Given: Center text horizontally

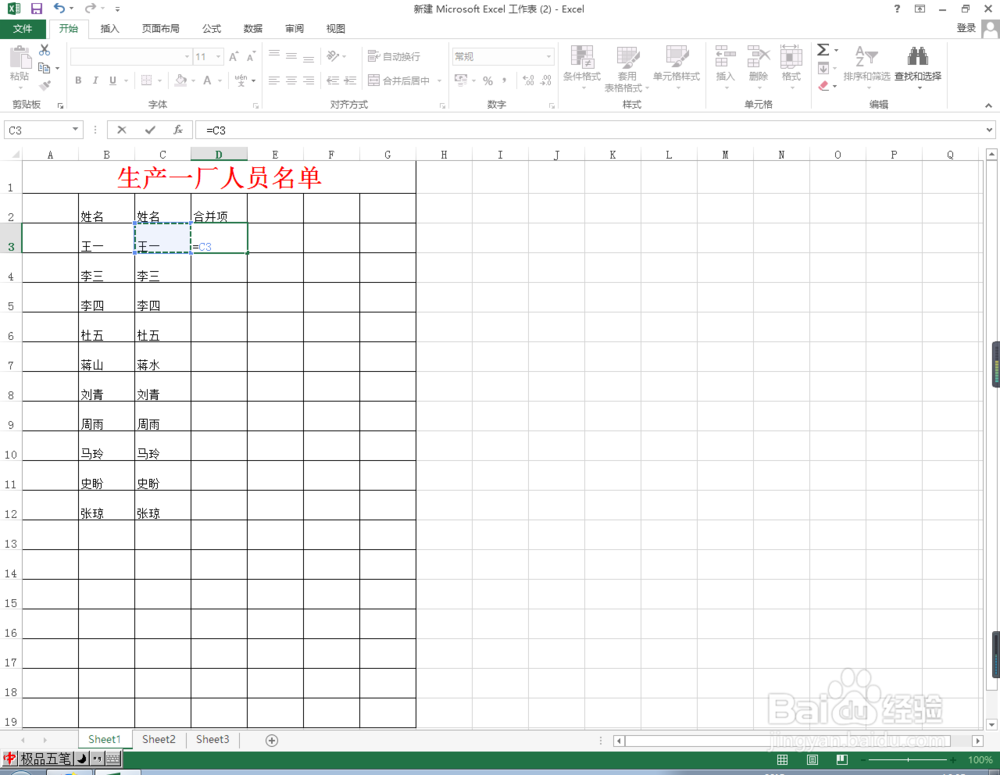Looking at the screenshot, I should tap(291, 80).
